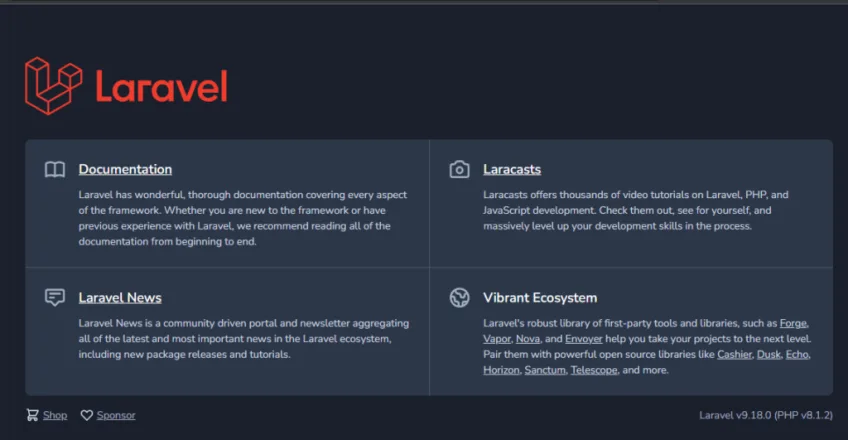Follow the Vapor link
This screenshot has width=848, height=440.
(x=496, y=339)
